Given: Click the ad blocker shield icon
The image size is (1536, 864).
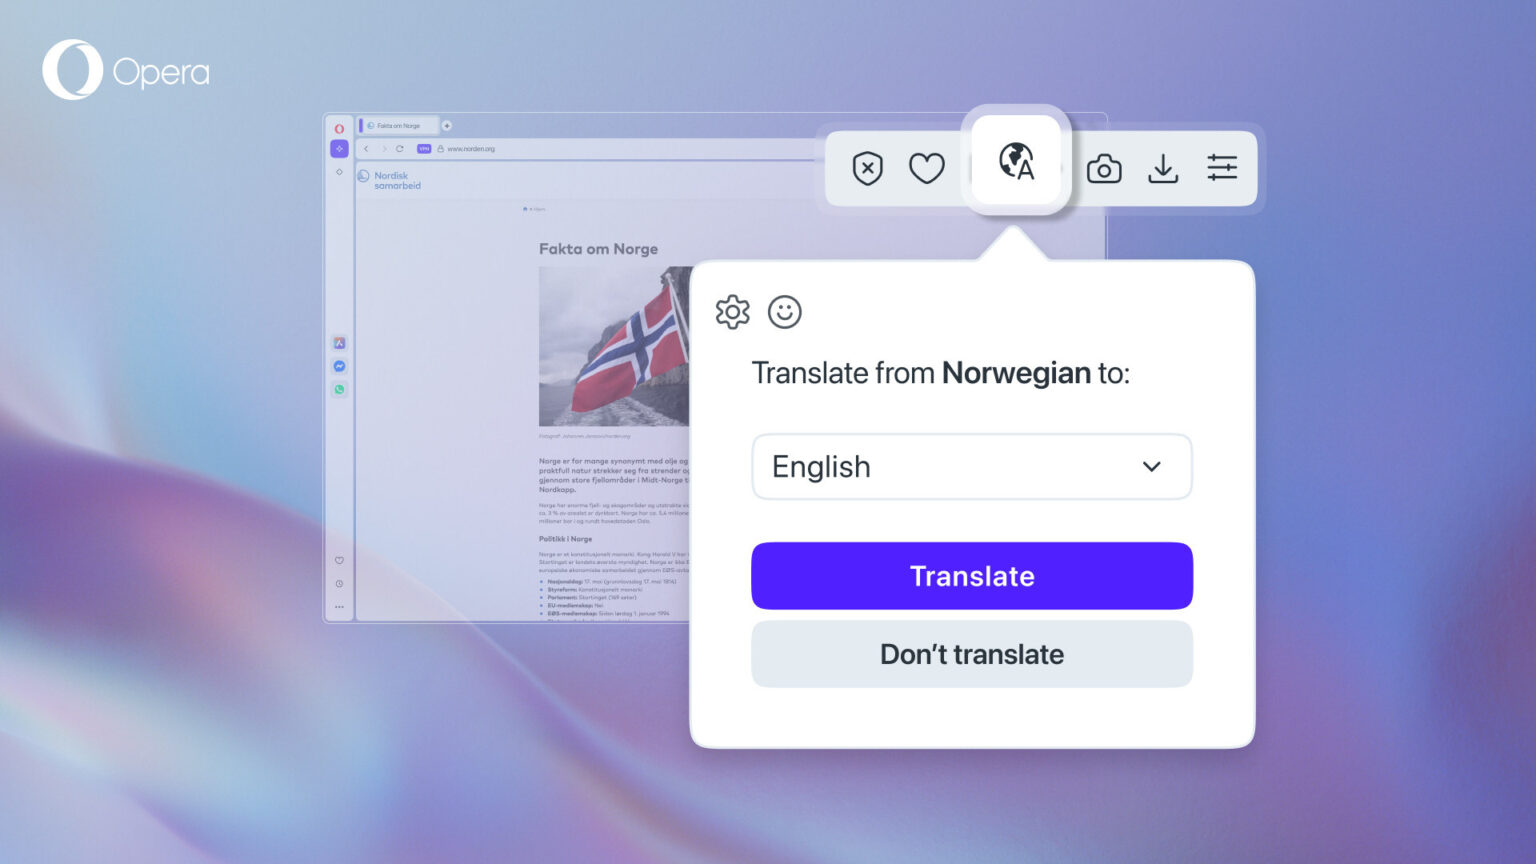Looking at the screenshot, I should (867, 168).
